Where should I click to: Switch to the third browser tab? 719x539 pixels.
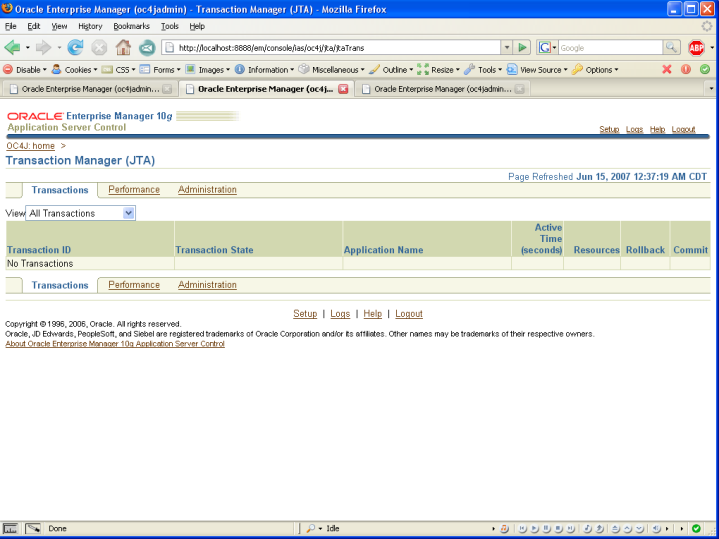(442, 89)
